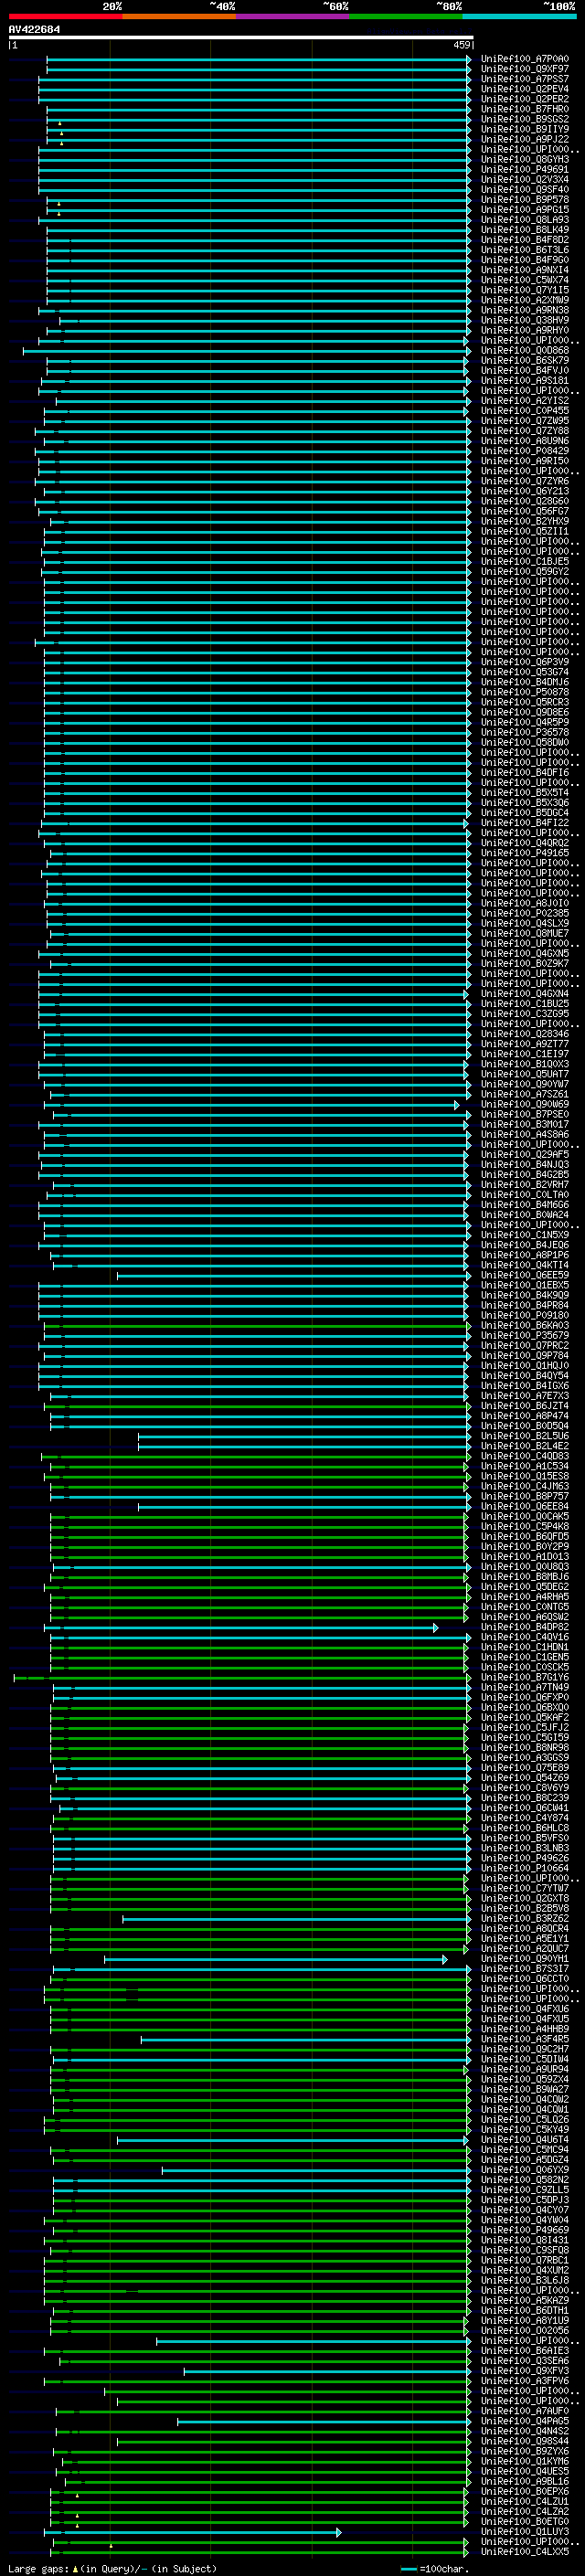Open the UniRef100_B8LK49 entry
Viewport: 585px width, 2576px height.
point(524,230)
